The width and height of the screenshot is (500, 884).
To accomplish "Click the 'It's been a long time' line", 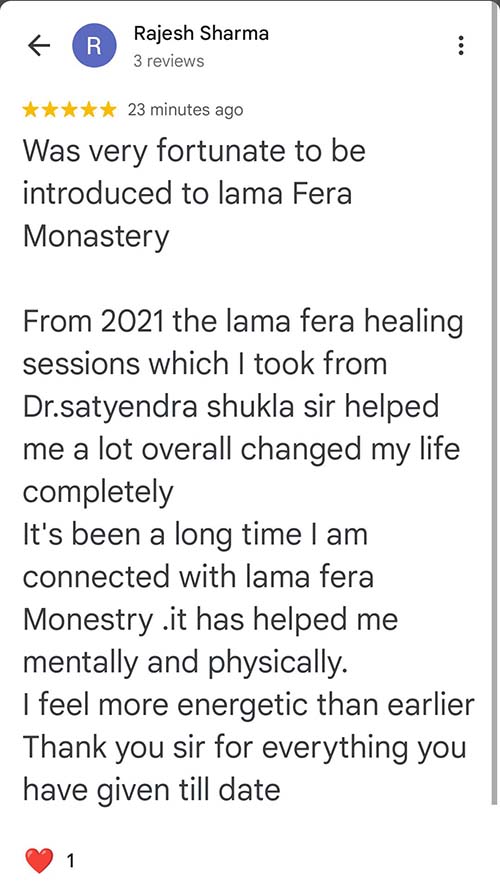I will [x=195, y=536].
